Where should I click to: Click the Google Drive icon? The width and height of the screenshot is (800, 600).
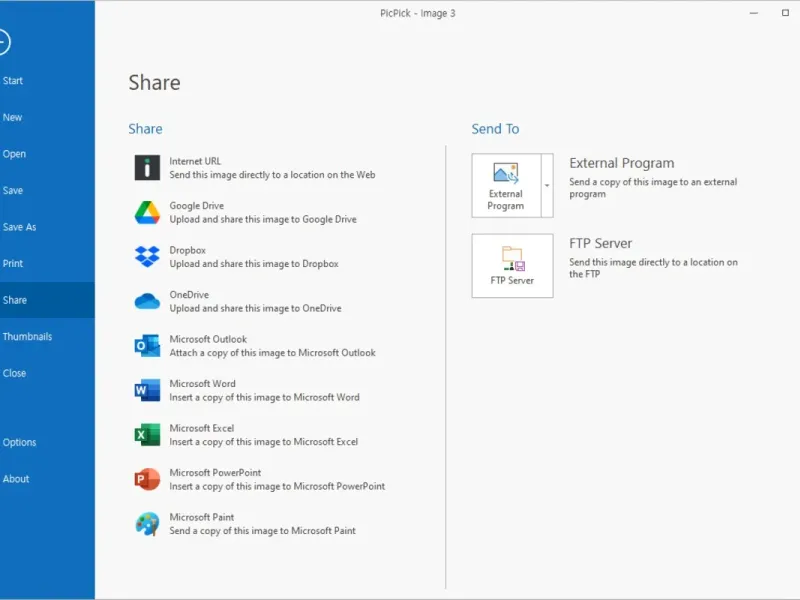pos(147,212)
